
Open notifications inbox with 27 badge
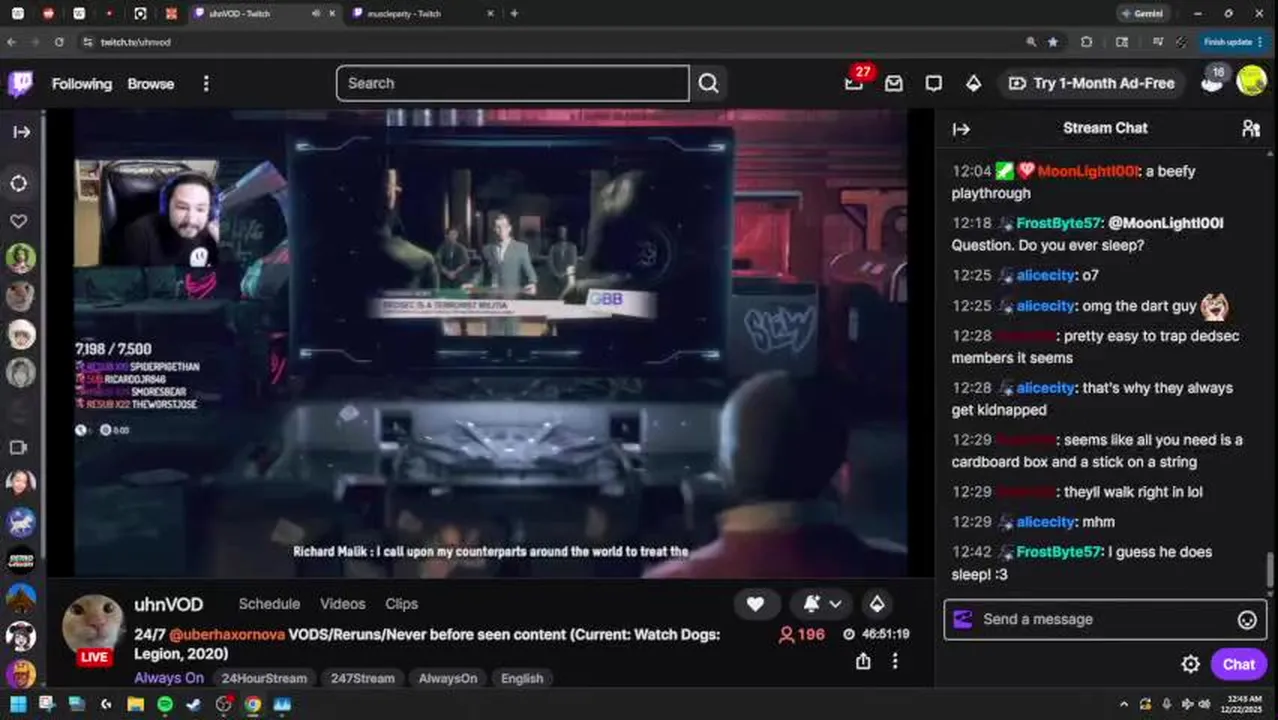click(854, 83)
